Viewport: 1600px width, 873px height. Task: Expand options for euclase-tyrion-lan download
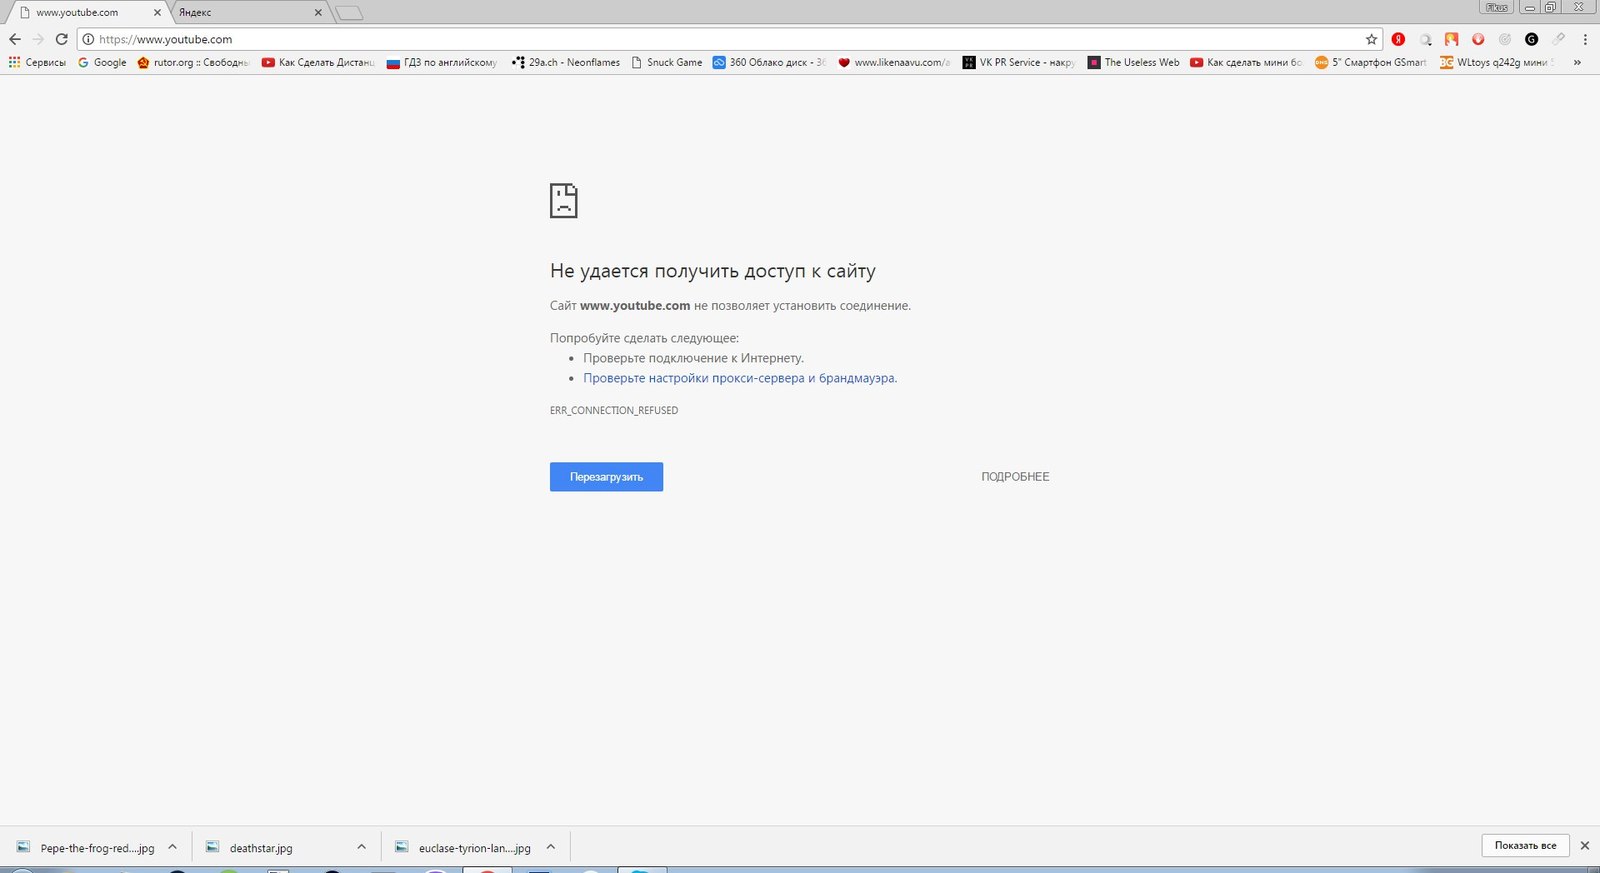550,847
